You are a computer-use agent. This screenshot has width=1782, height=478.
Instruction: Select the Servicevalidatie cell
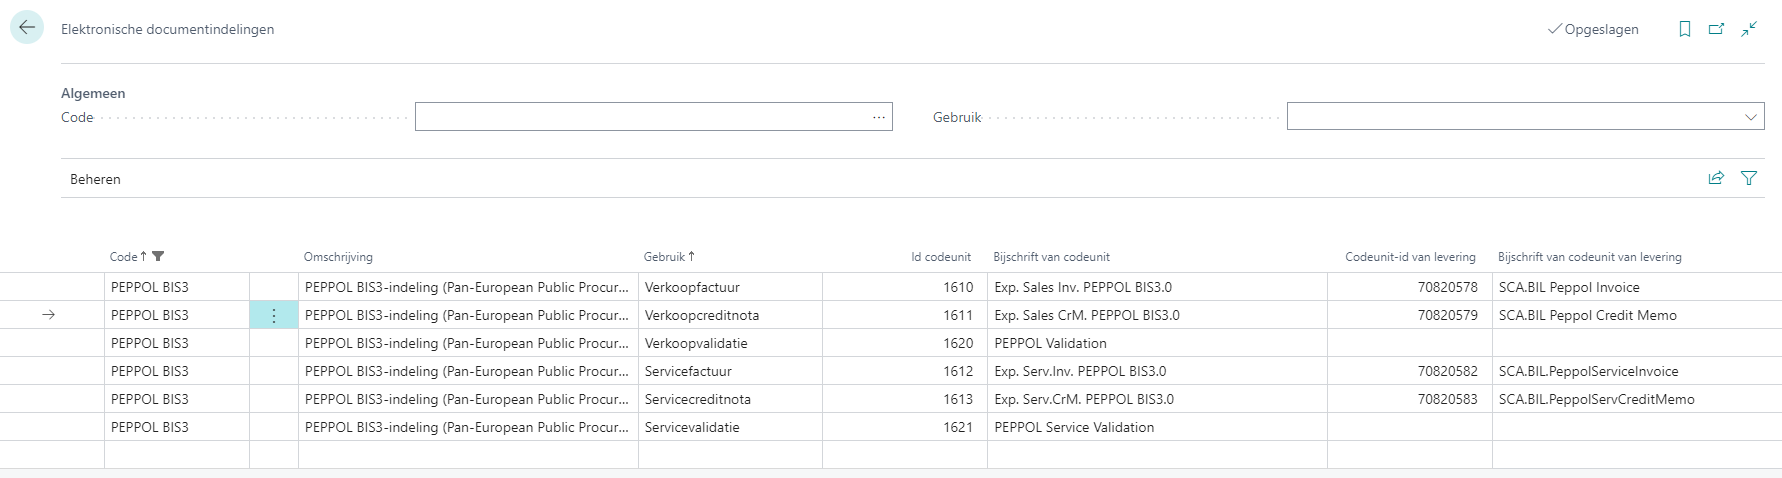point(730,427)
